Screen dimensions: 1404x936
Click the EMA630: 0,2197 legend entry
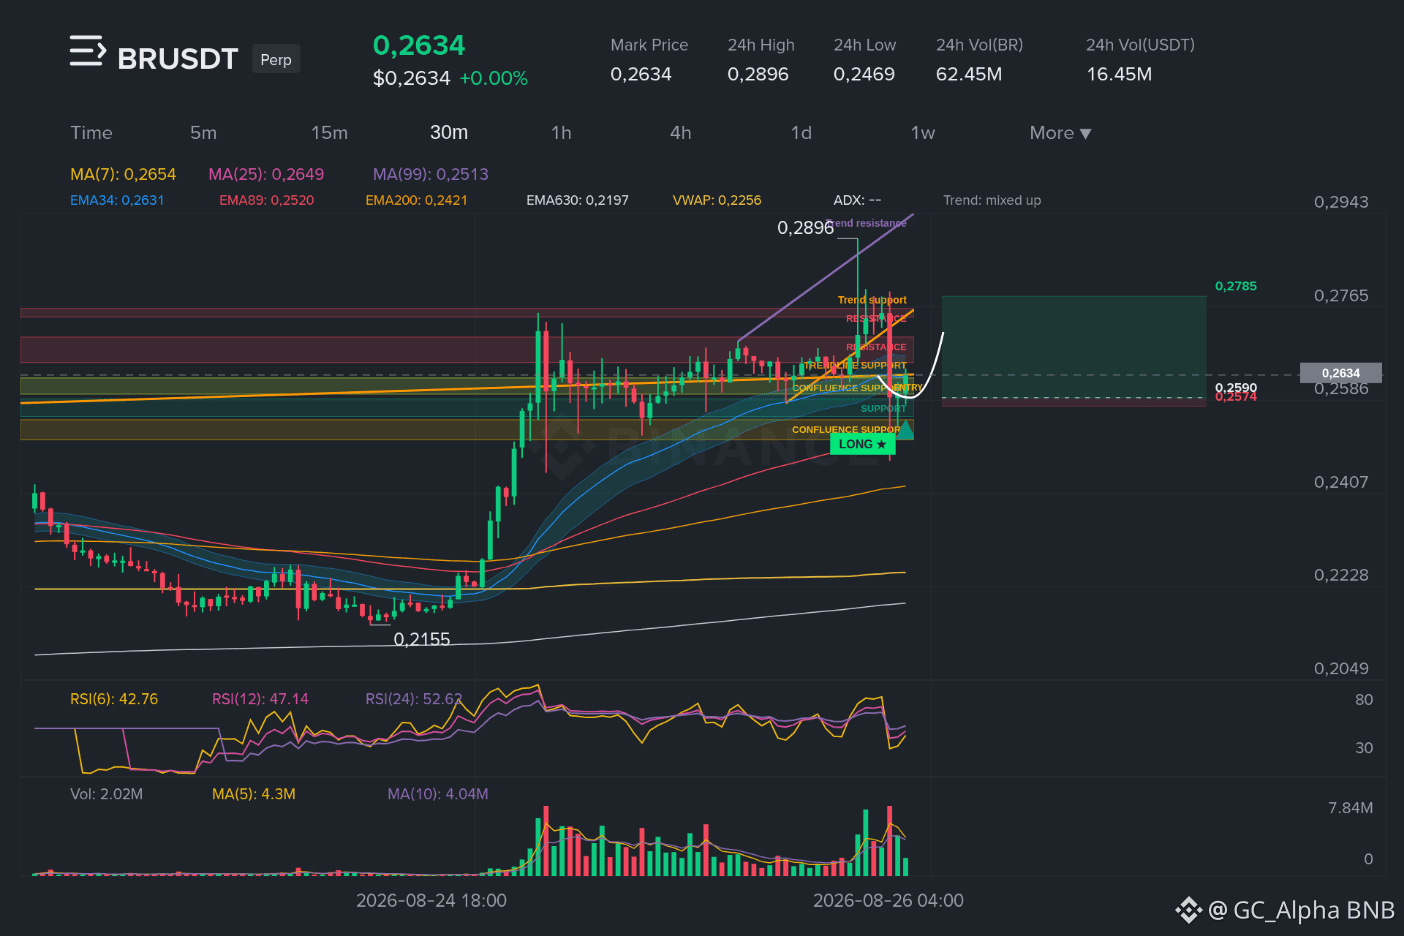tap(578, 200)
